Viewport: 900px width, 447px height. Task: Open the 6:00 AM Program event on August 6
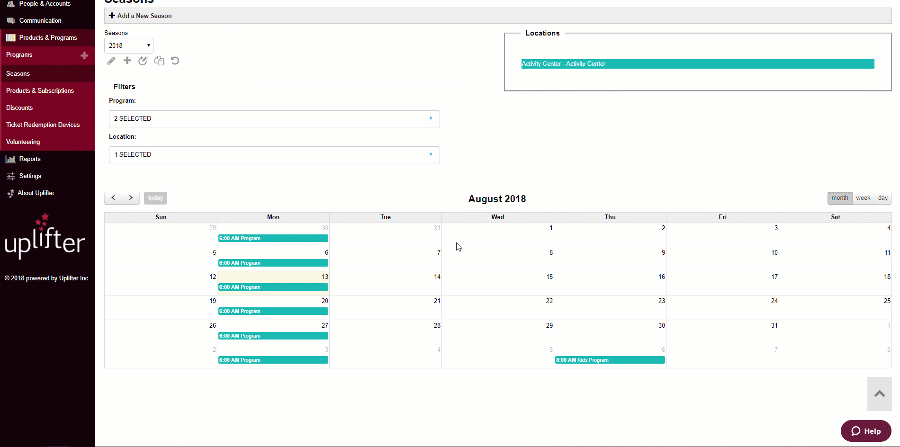tap(273, 263)
